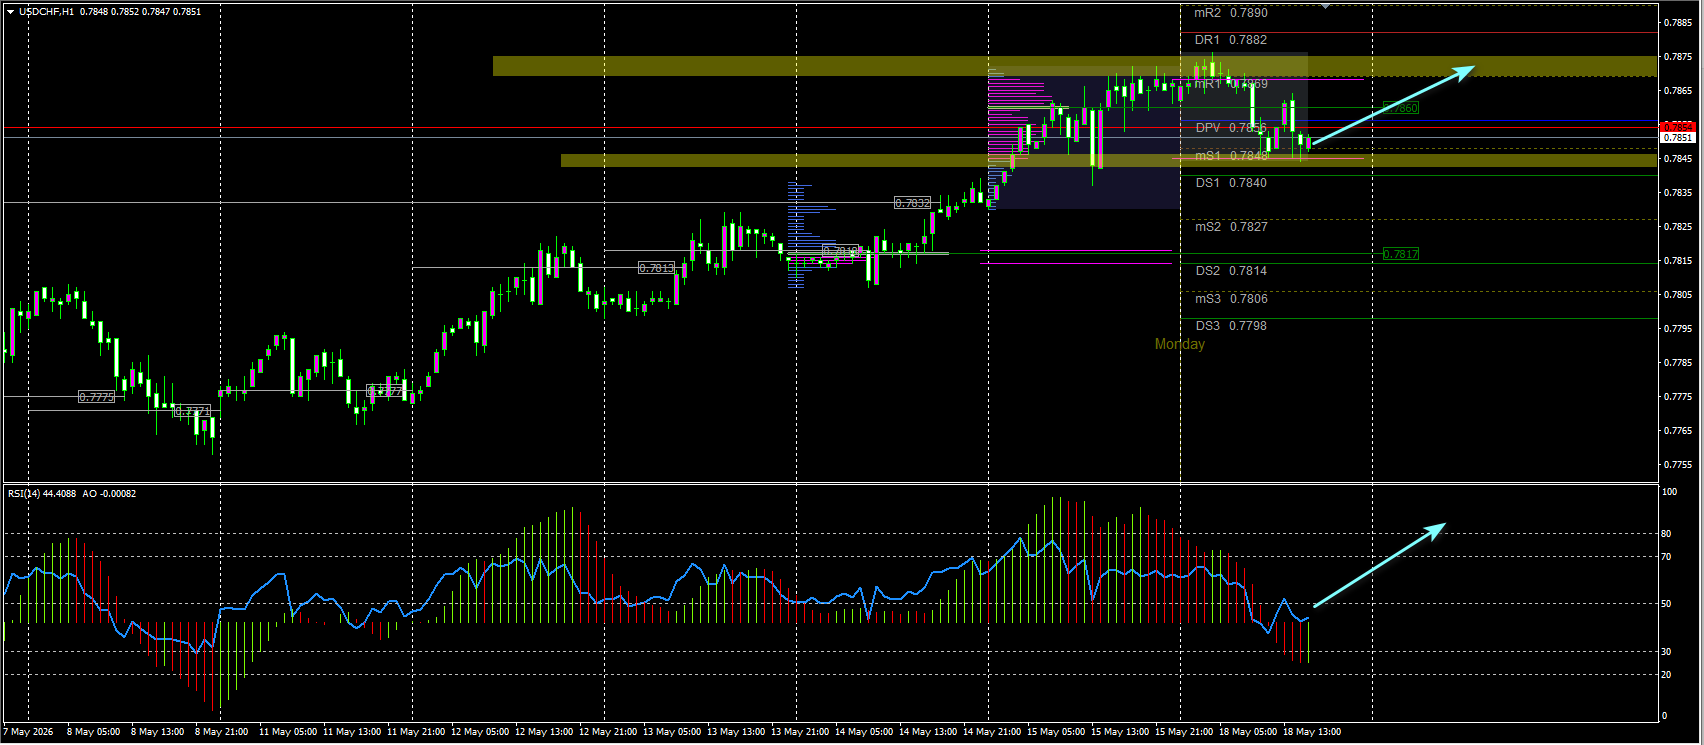Click the 7 May 2026 date label
This screenshot has height=745, width=1704.
point(28,732)
